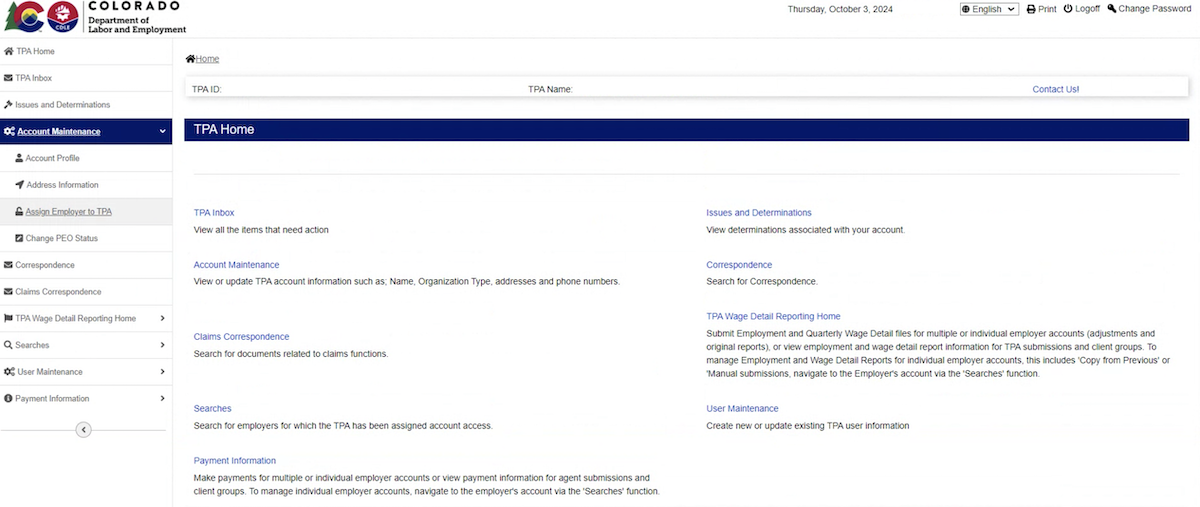The width and height of the screenshot is (1200, 507).
Task: Click the Account Profile person icon
Action: [x=19, y=158]
